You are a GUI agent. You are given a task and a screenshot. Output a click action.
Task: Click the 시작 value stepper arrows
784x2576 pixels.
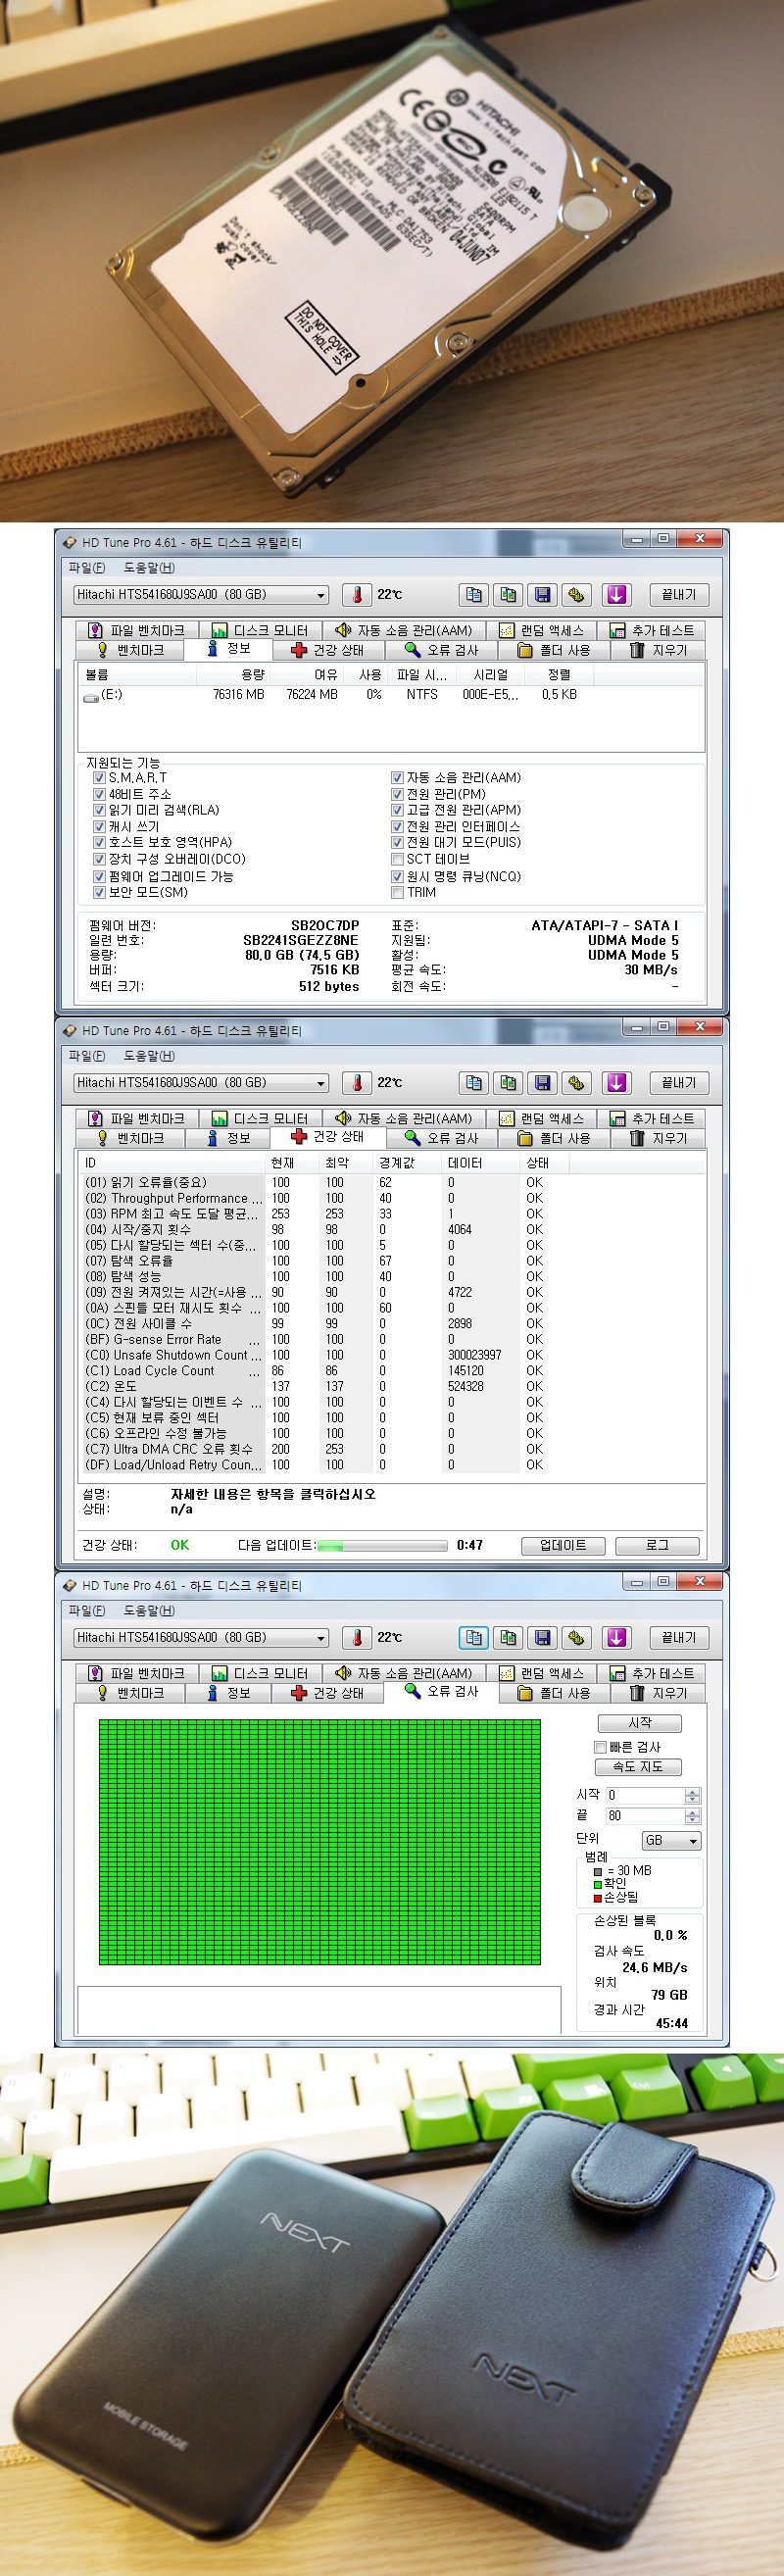click(x=693, y=1795)
